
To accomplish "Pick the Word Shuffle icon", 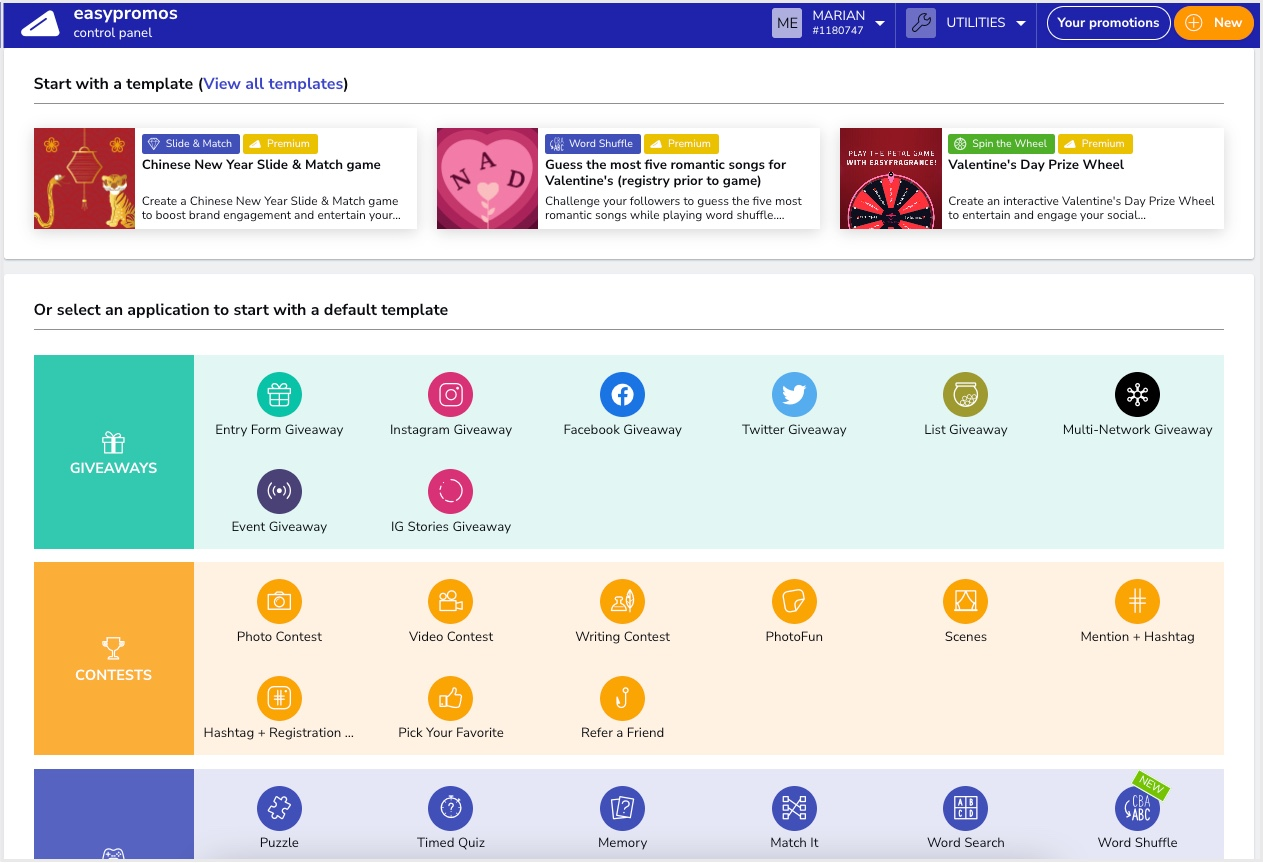I will click(x=1137, y=808).
